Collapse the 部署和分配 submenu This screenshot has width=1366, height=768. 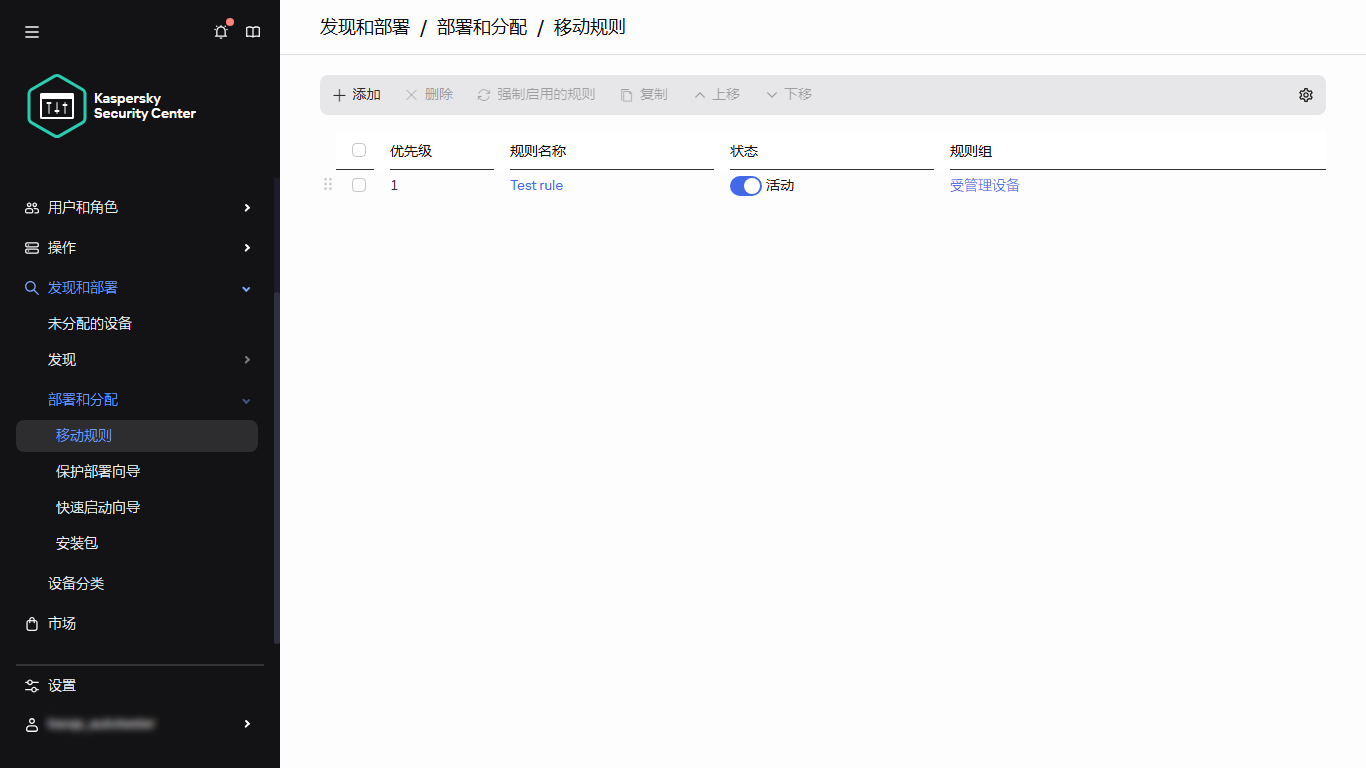[245, 399]
